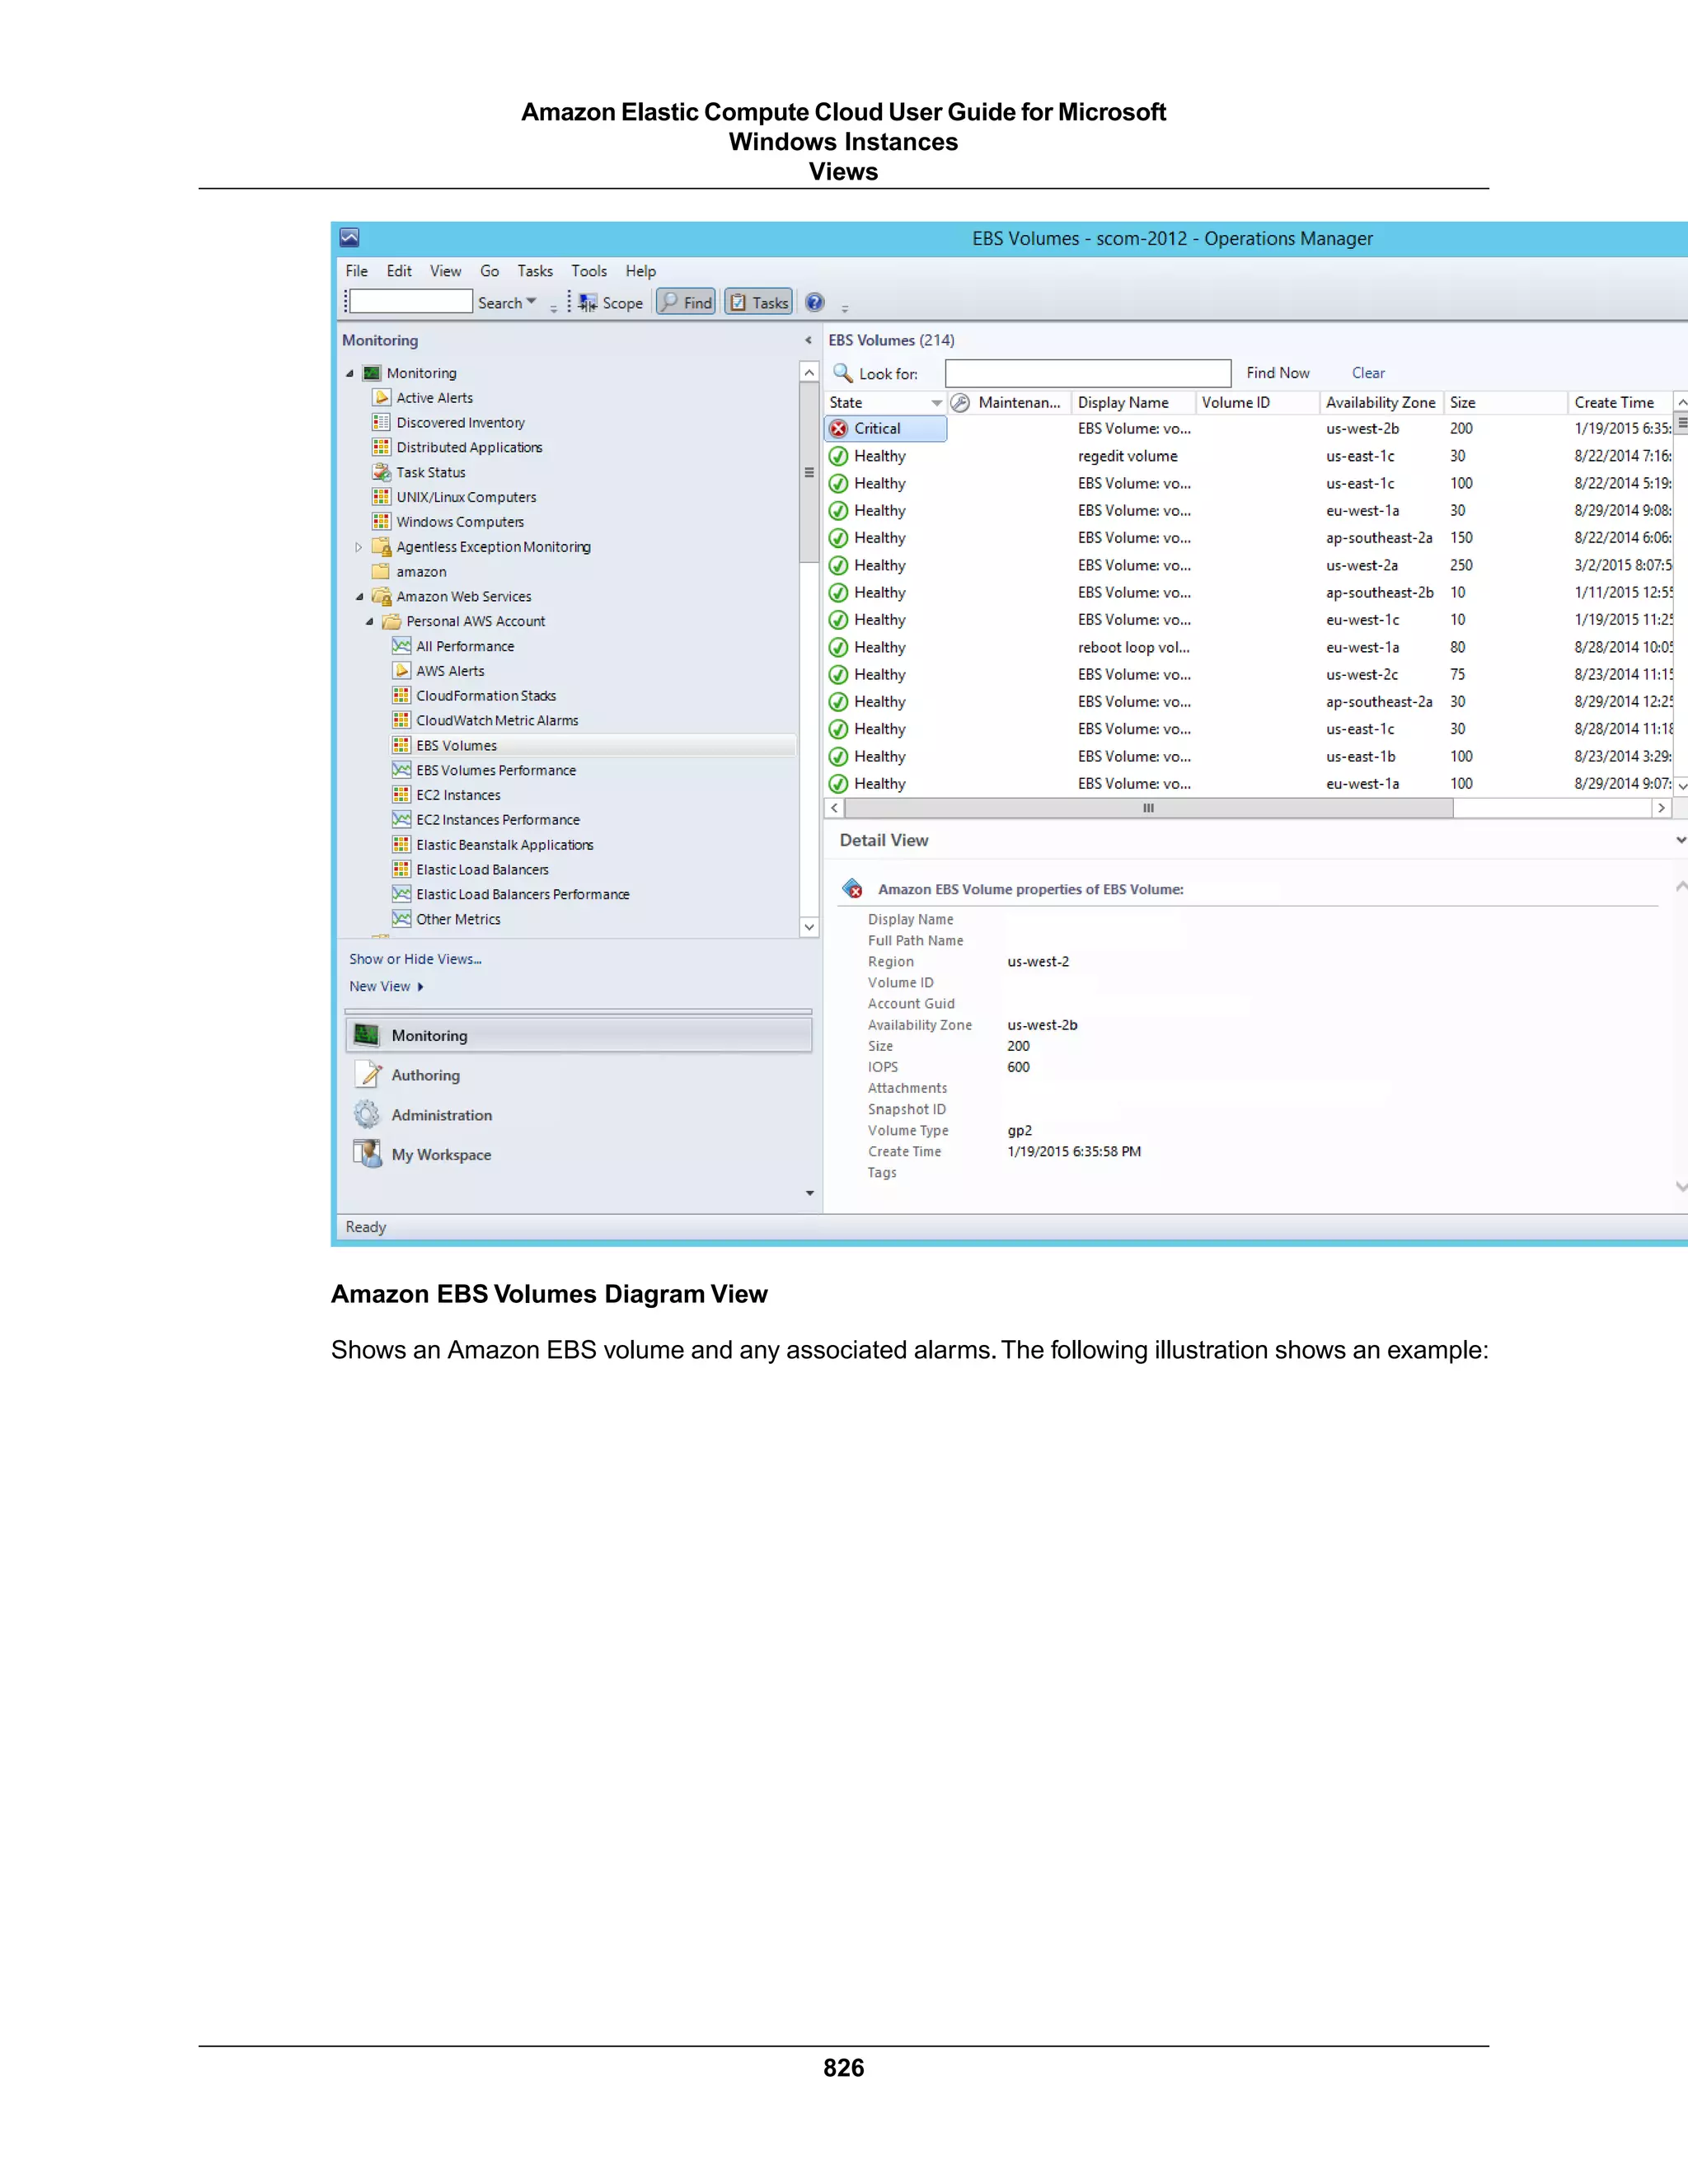Click the Amazon EBS Volume properties icon
The image size is (1688, 2184).
pyautogui.click(x=852, y=888)
